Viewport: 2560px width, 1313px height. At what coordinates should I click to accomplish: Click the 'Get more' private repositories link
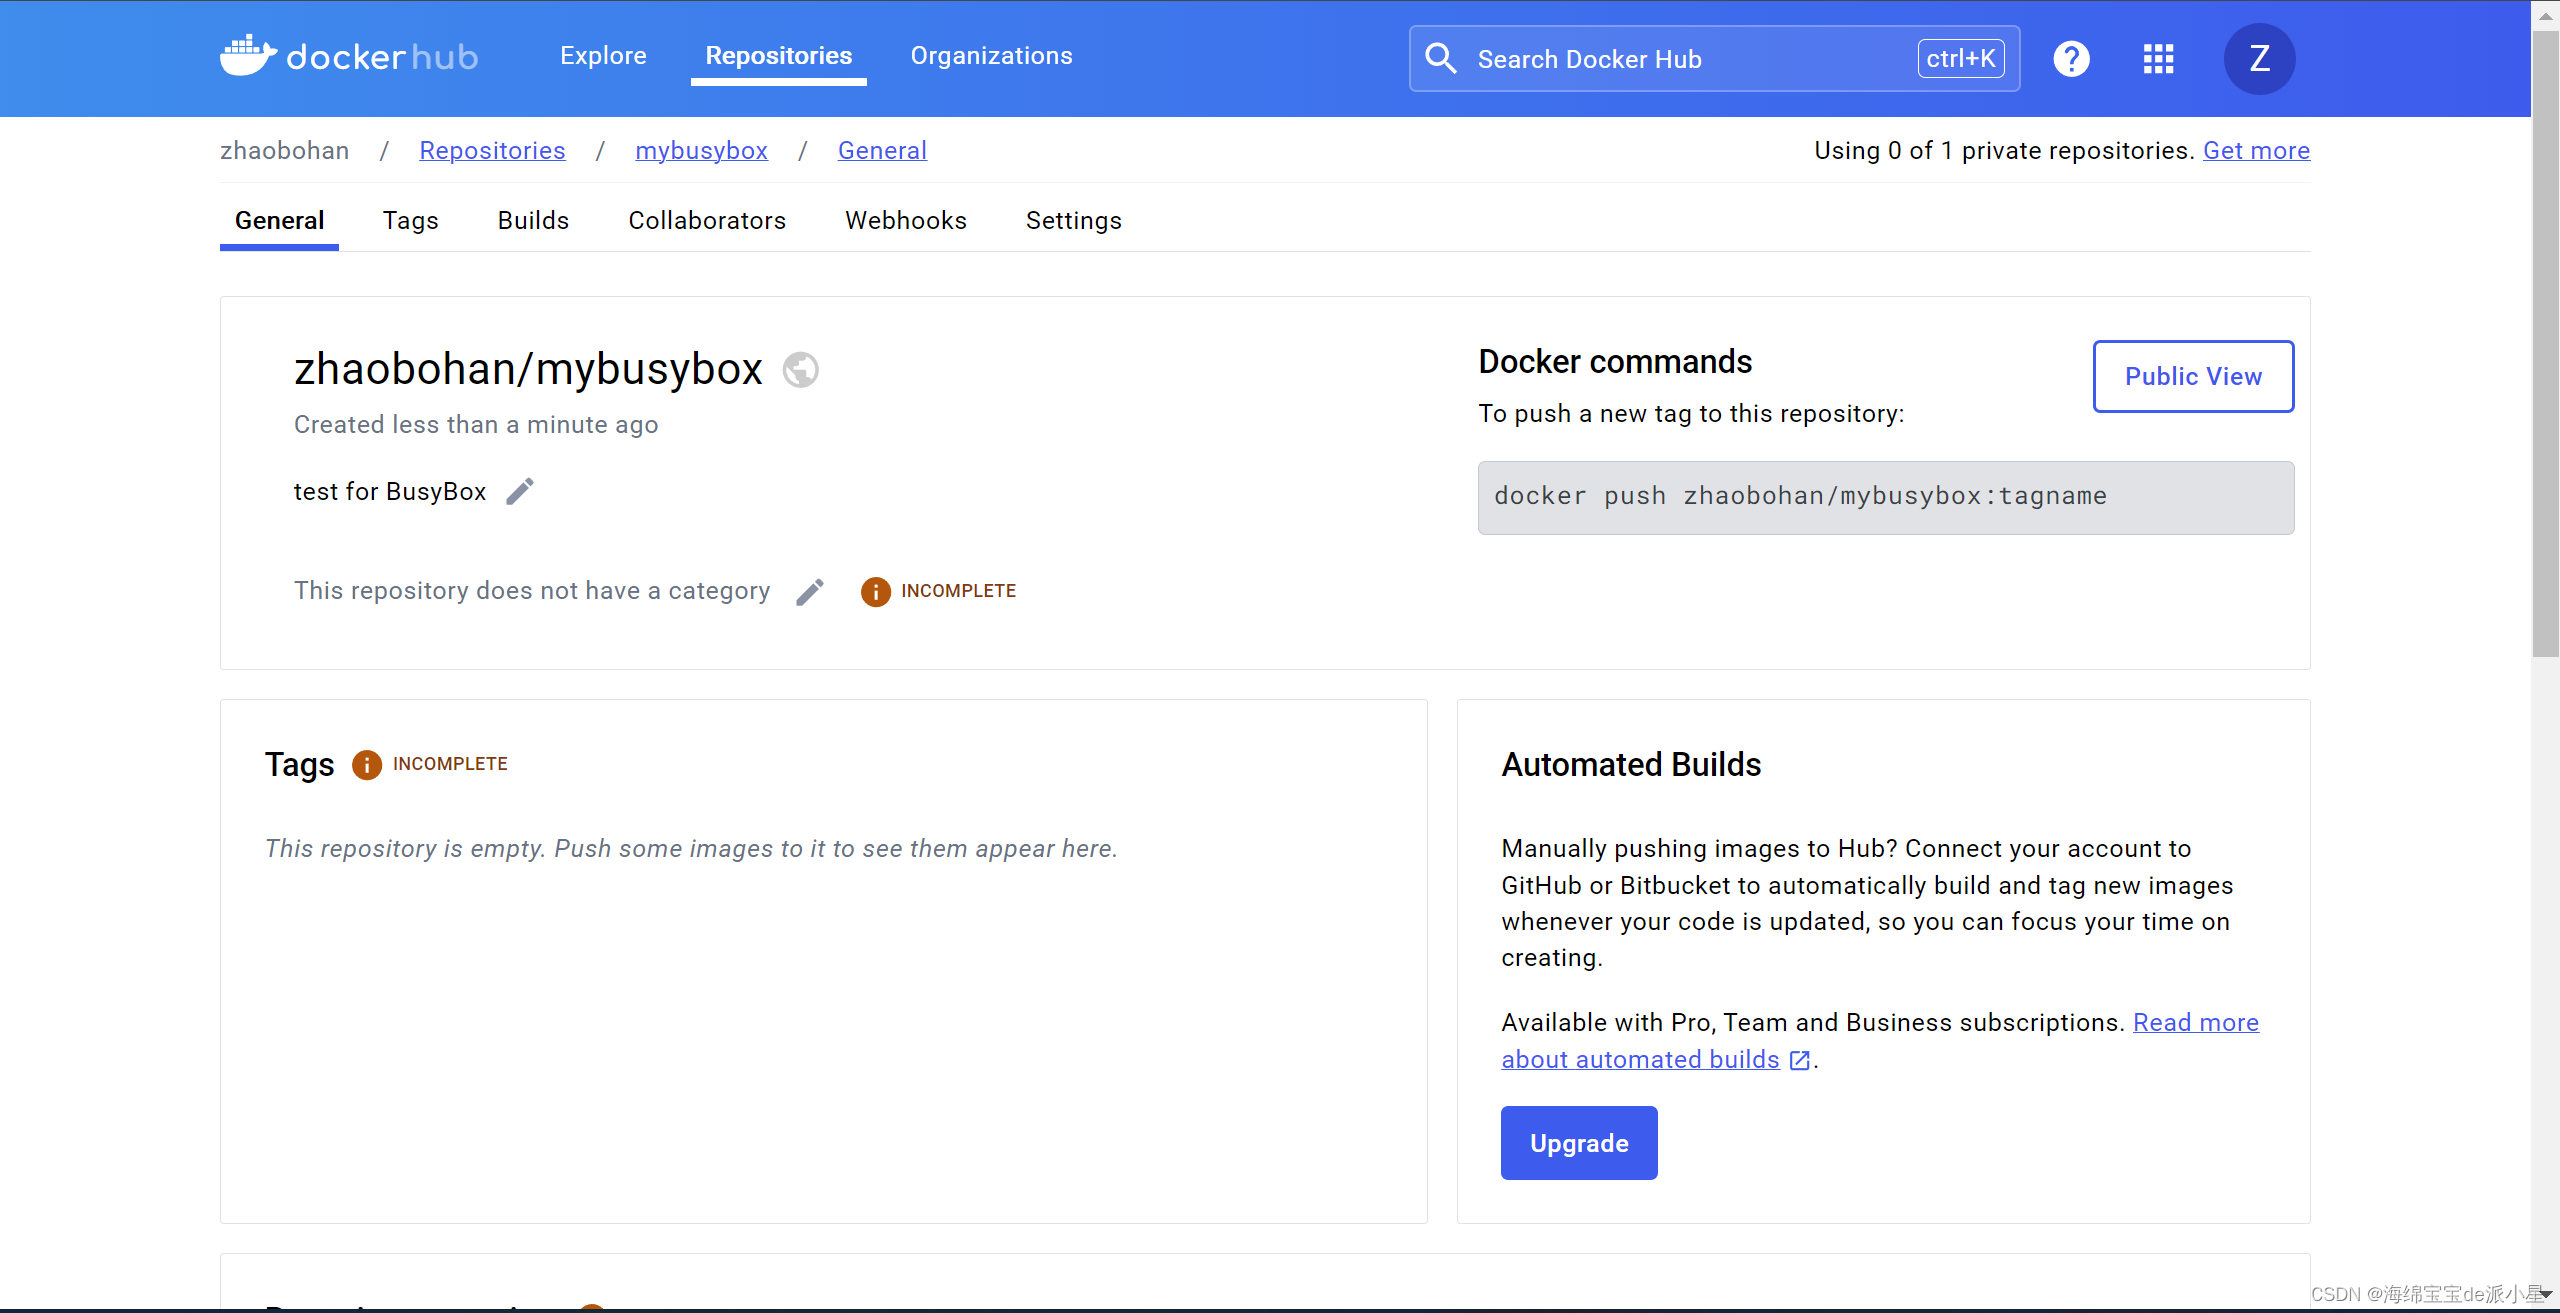[2256, 151]
